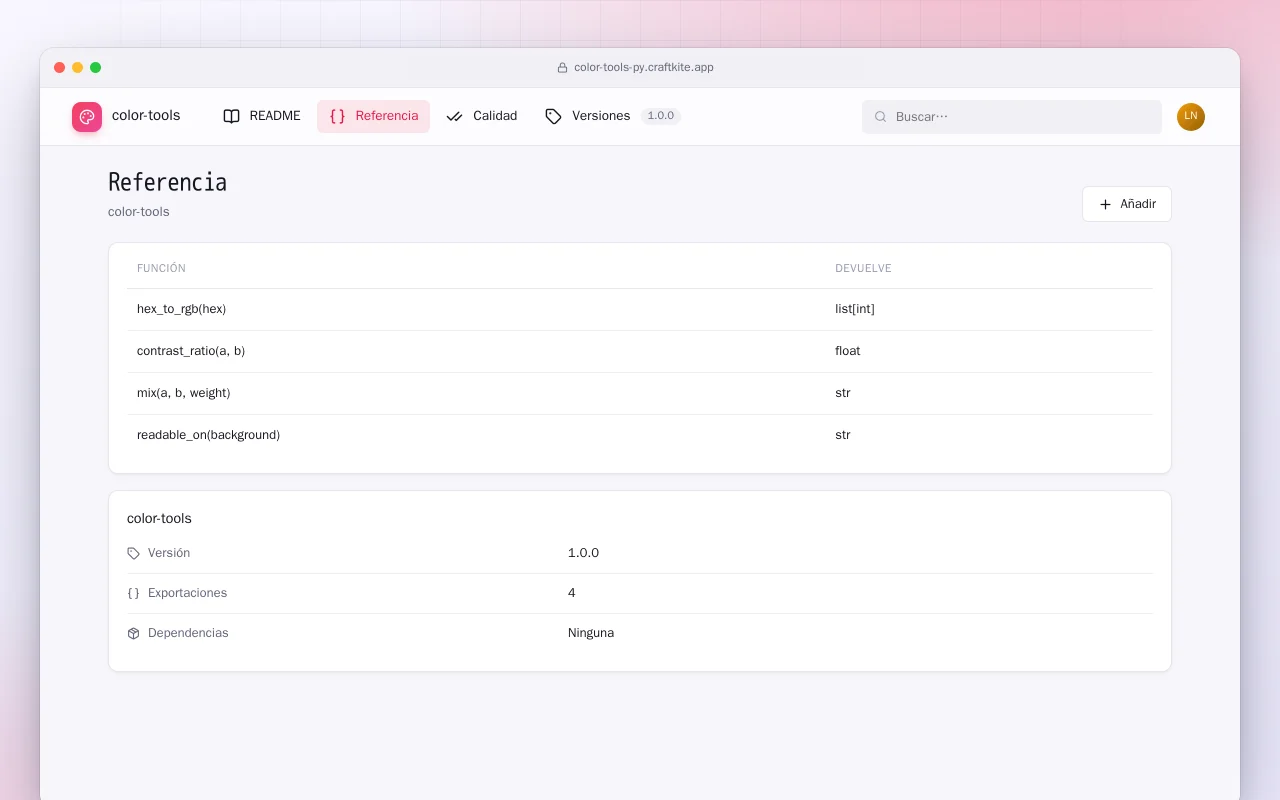The image size is (1280, 800).
Task: Click the Calidad double-check icon
Action: coord(455,116)
